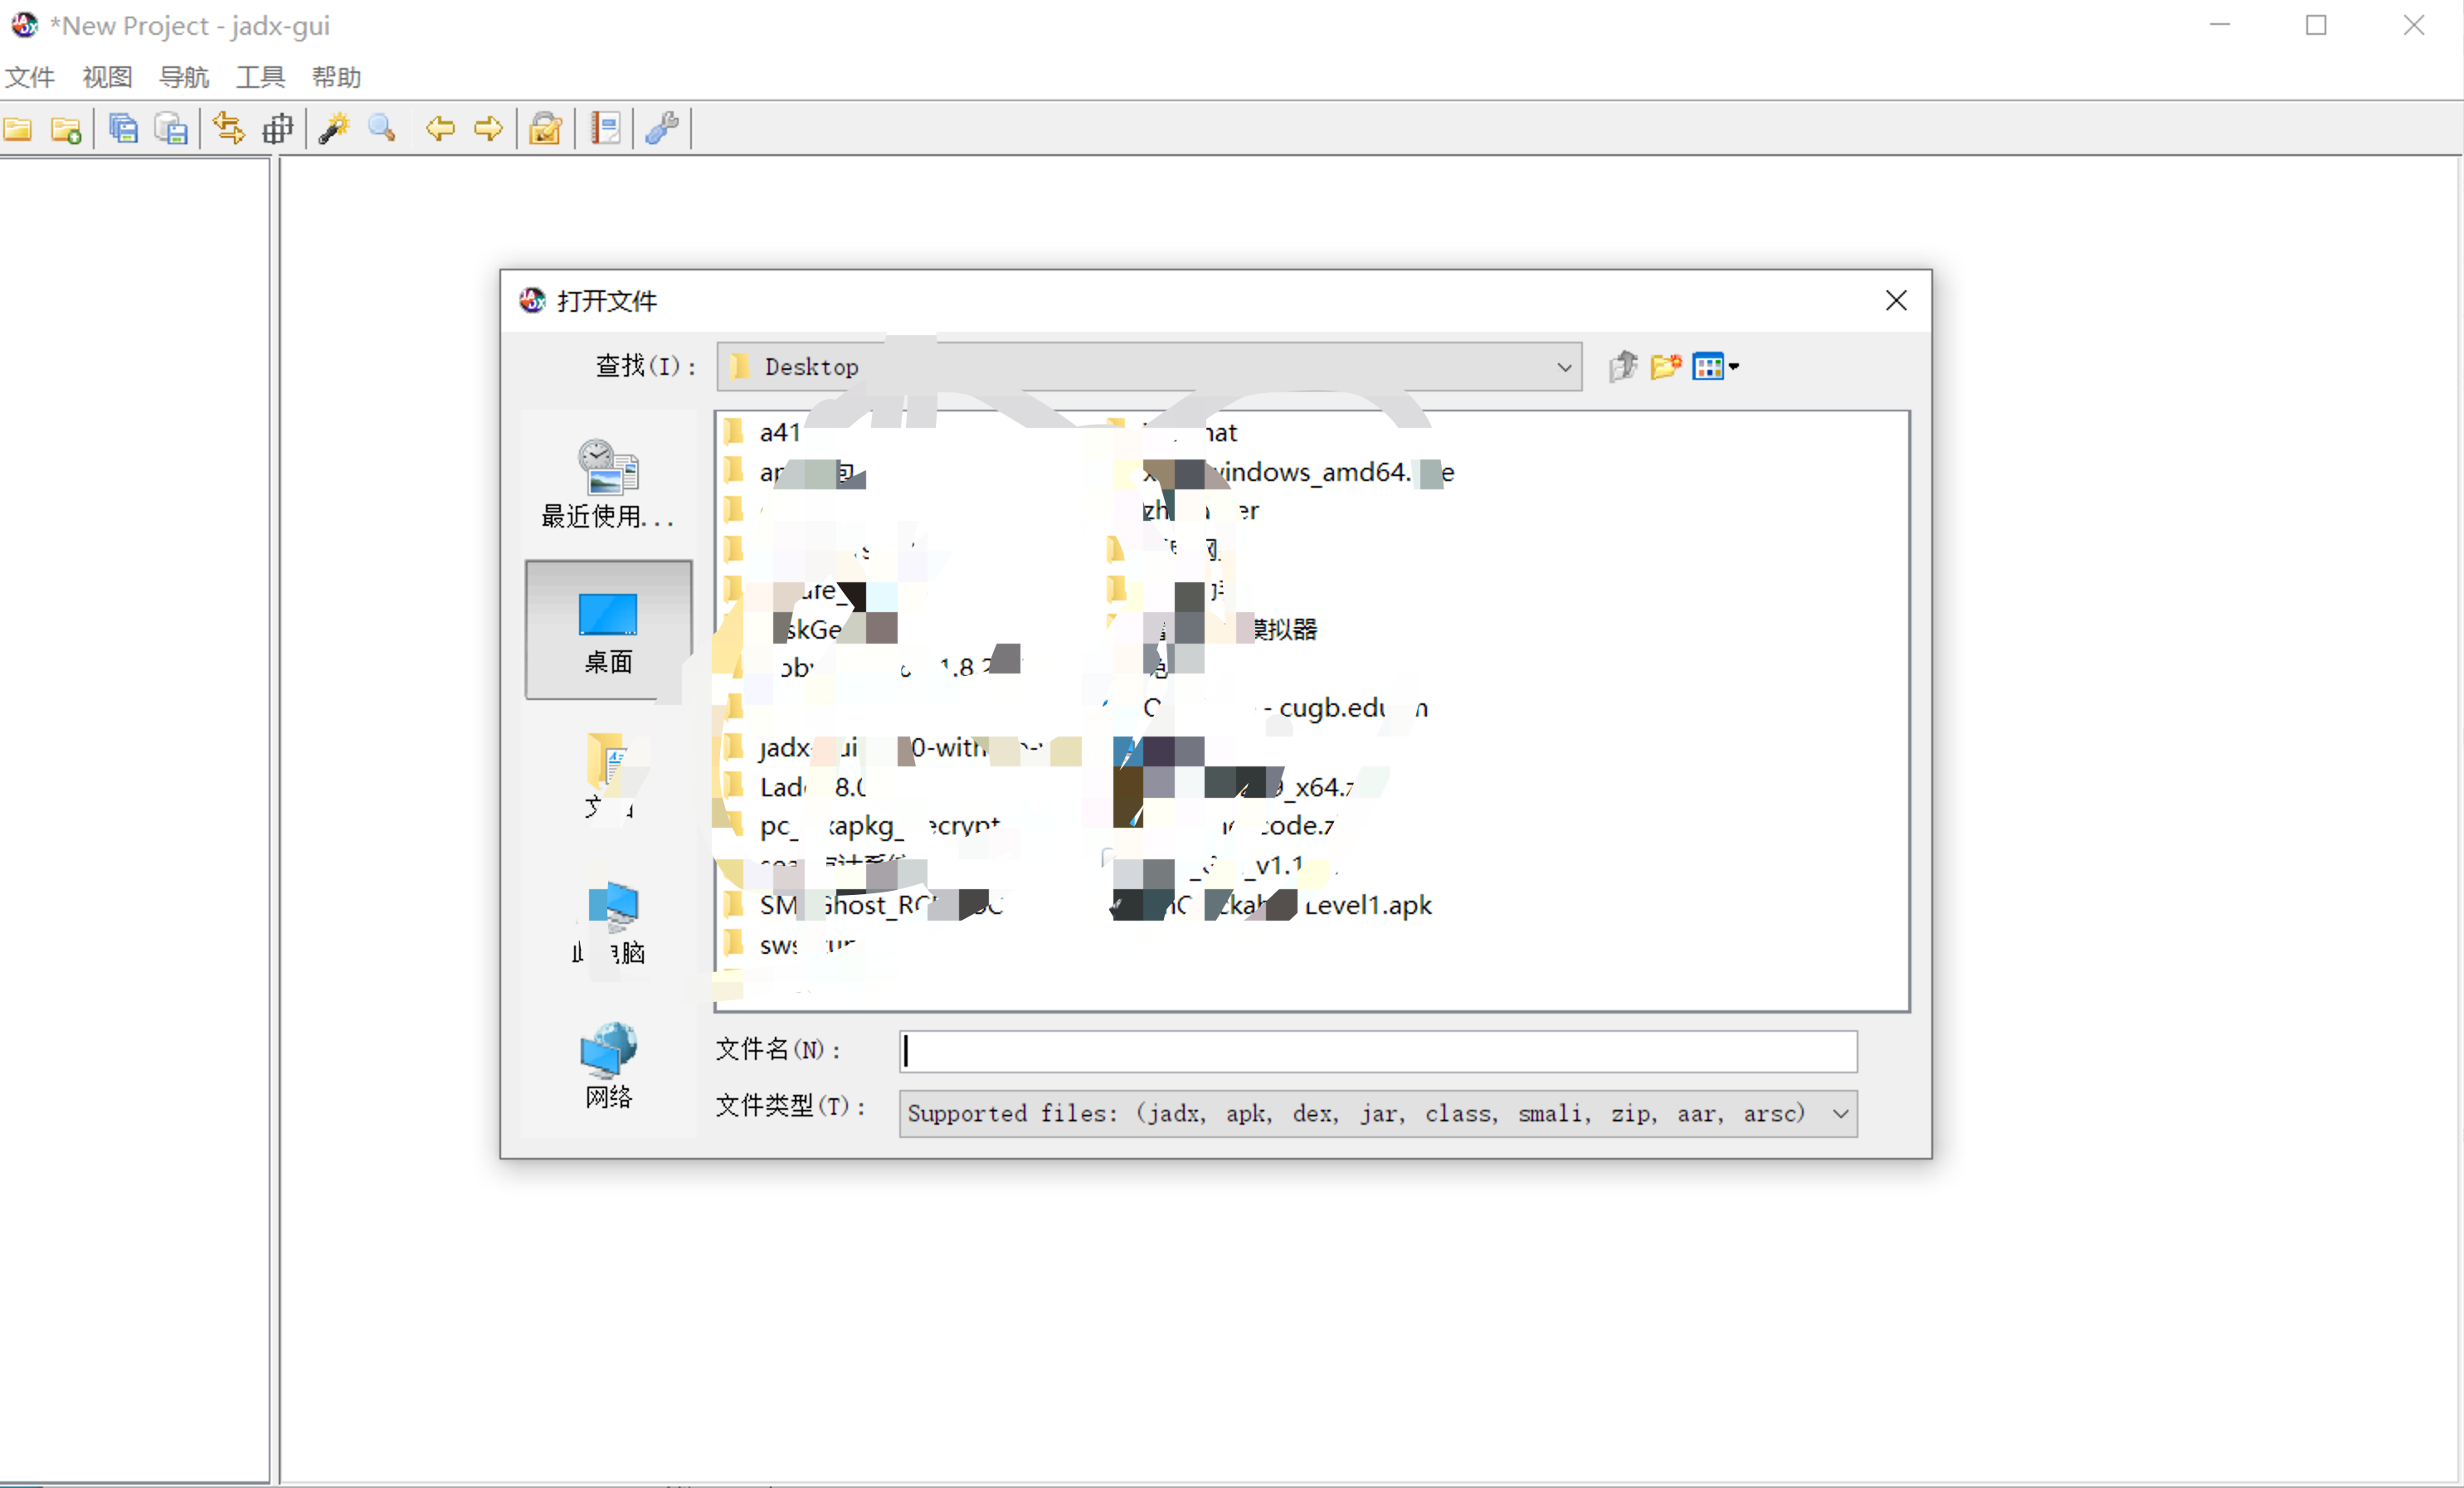Open the 工具 menu
Screen dimensions: 2464x1488
[260, 77]
